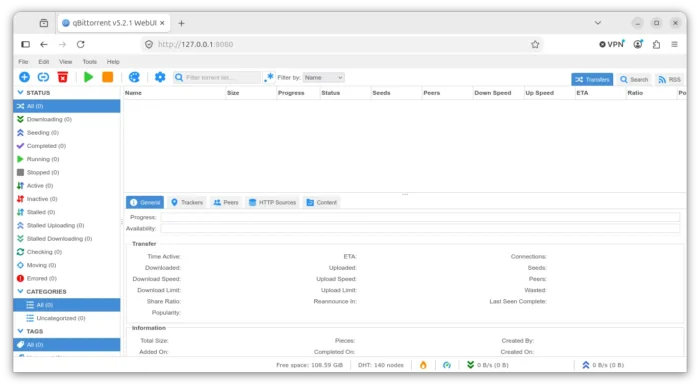The image size is (700, 387).
Task: Switch to the Transfers tab
Action: [592, 79]
